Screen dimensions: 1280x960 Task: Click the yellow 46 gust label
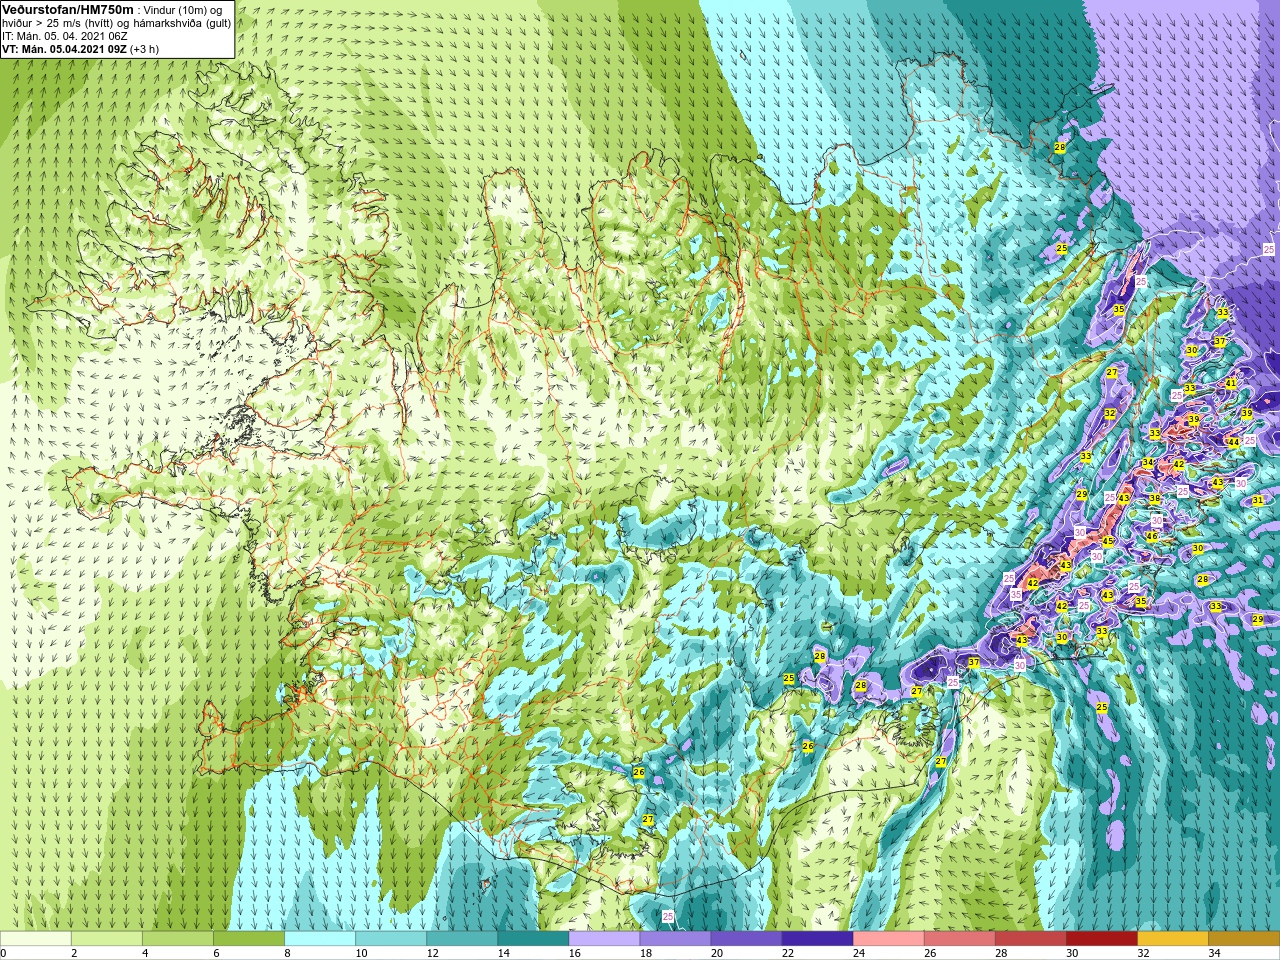[1152, 537]
